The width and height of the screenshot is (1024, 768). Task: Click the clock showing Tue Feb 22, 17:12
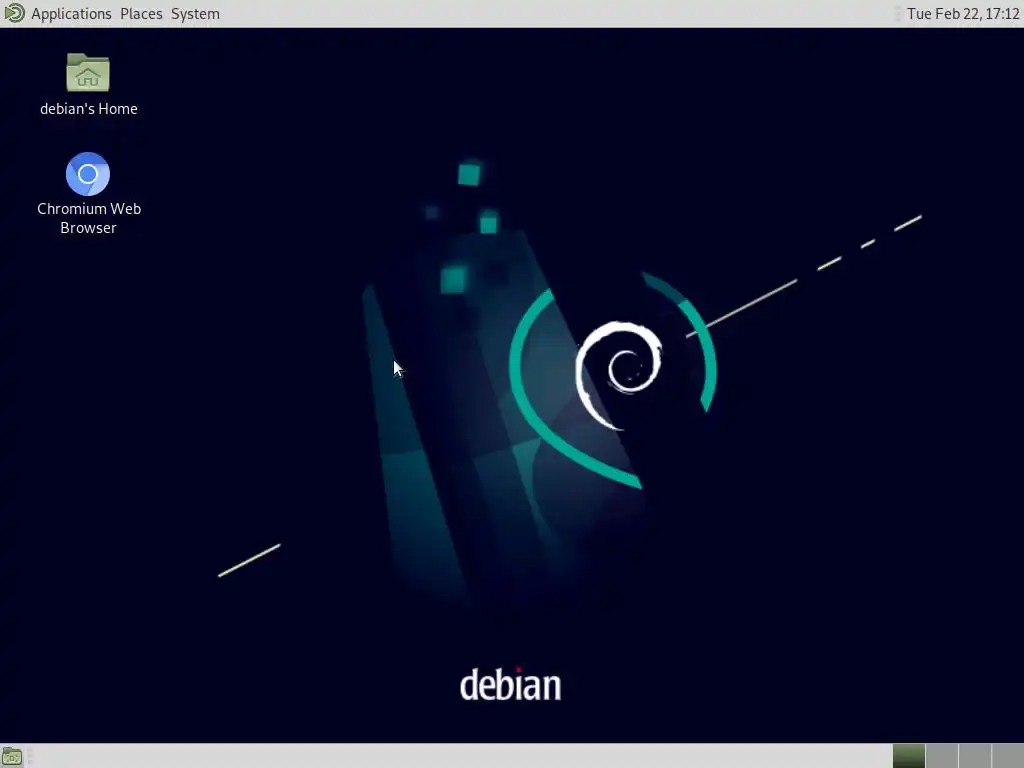[x=963, y=14]
